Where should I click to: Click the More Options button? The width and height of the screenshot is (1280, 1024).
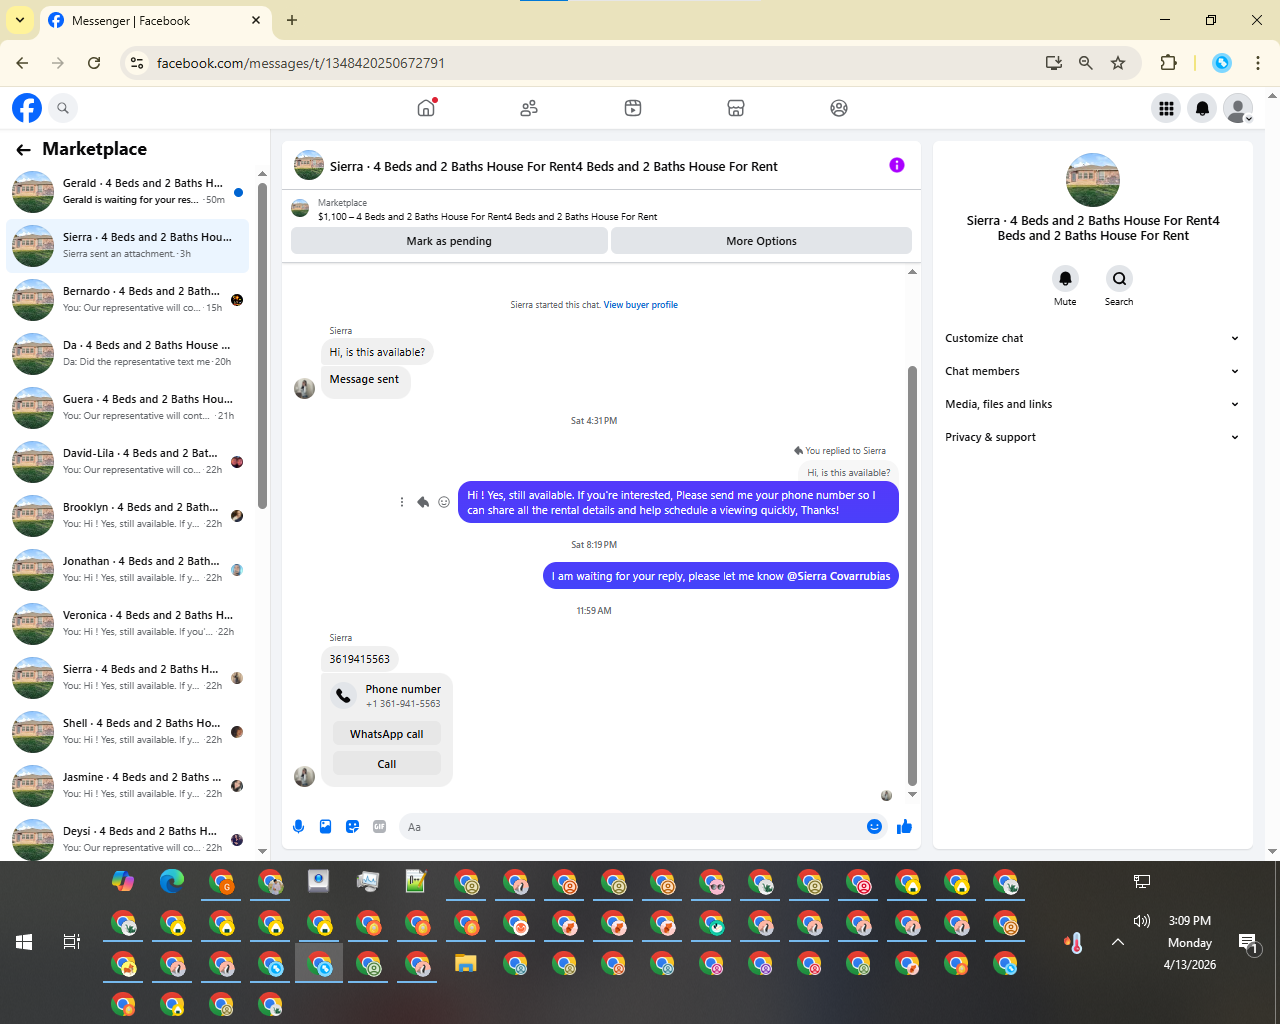(x=761, y=241)
